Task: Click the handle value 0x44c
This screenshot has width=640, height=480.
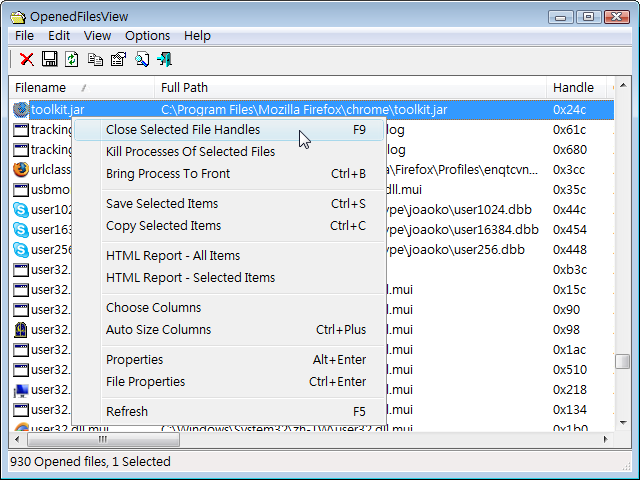Action: point(569,209)
